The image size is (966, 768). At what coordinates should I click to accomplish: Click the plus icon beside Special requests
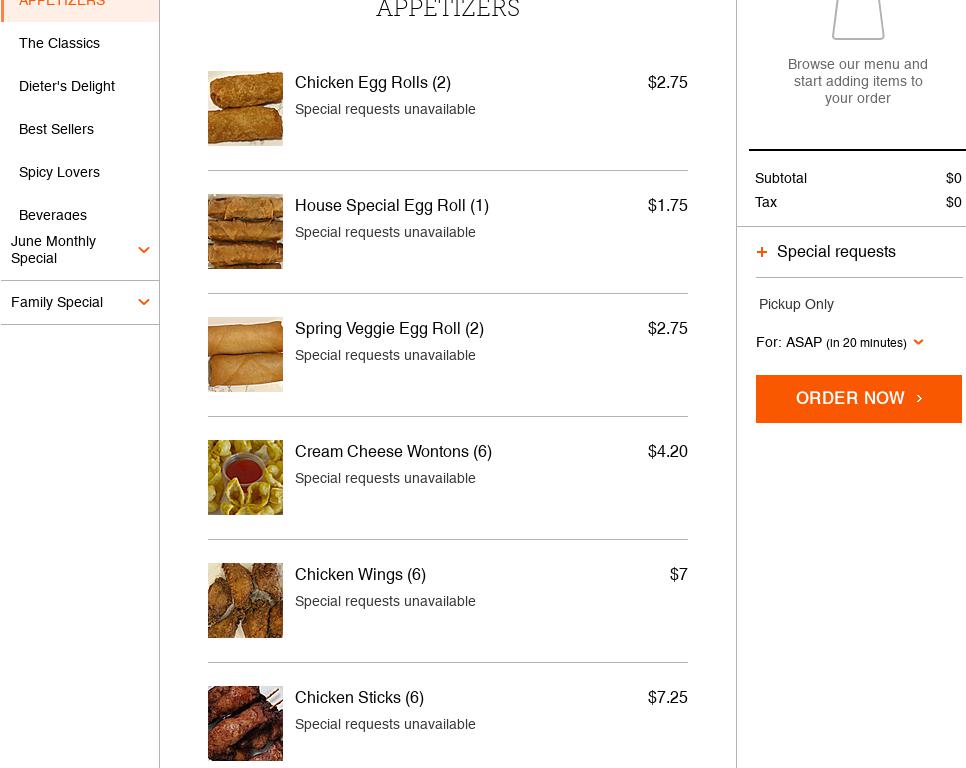click(x=762, y=252)
